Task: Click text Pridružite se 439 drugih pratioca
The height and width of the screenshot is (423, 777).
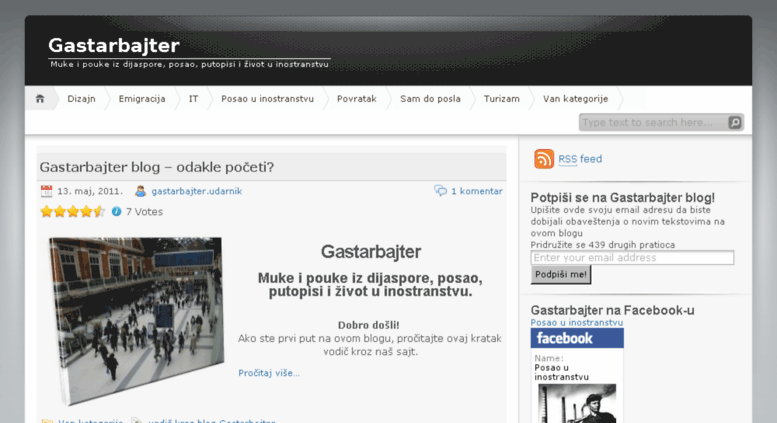Action: pos(603,245)
